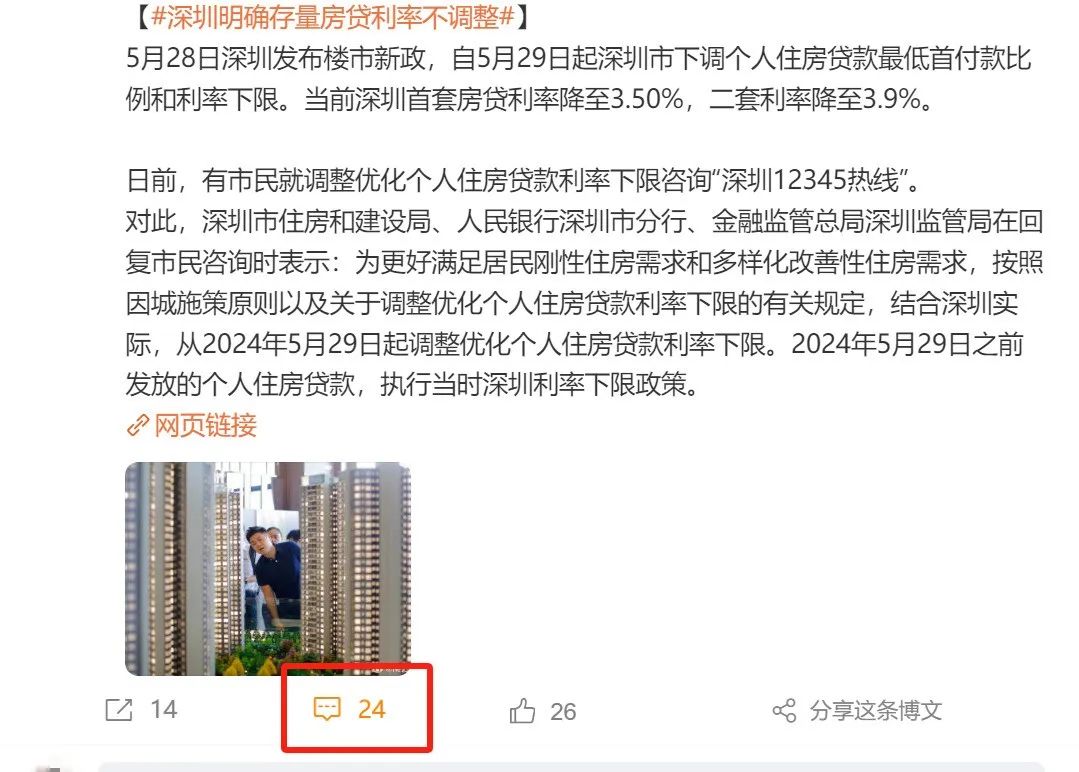This screenshot has width=1079, height=772.
Task: Click the sentence starting 对此，深圳市住房和建设局
Action: [x=584, y=303]
